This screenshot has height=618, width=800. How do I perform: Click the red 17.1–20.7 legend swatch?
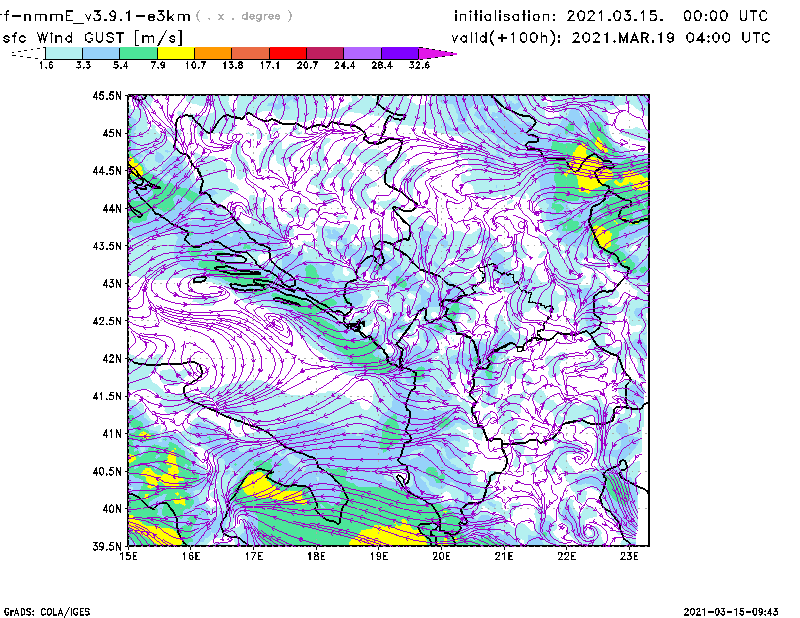[288, 53]
